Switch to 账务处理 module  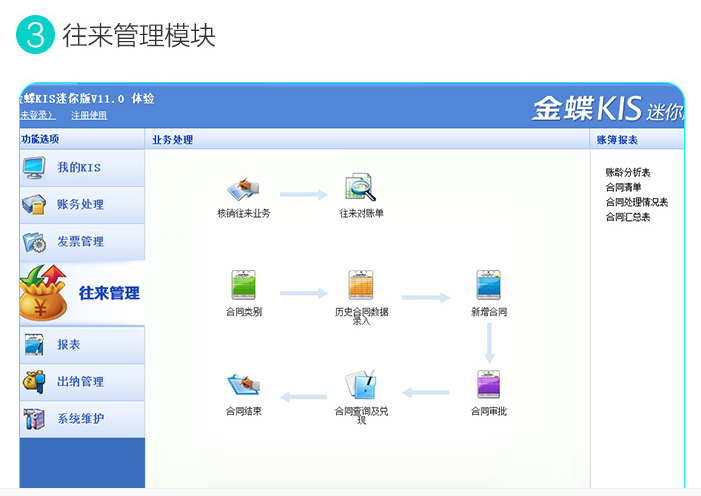pyautogui.click(x=82, y=205)
